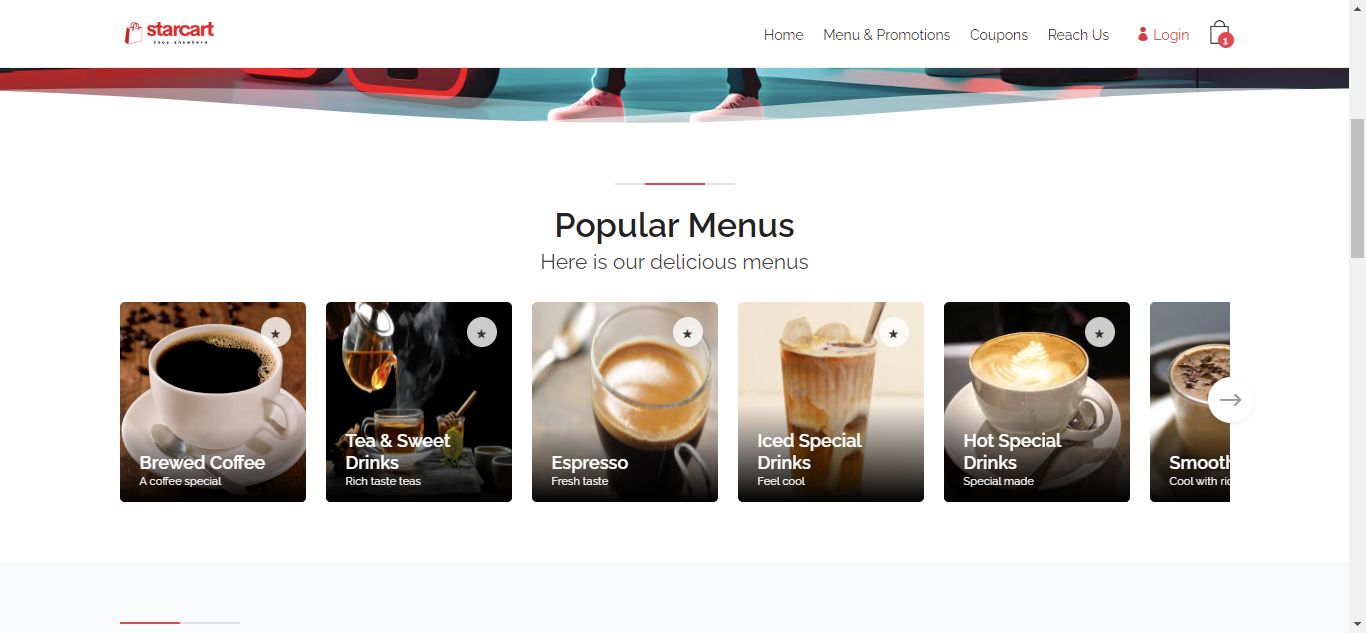
Task: Toggle star favorite on Espresso card
Action: pyautogui.click(x=688, y=332)
